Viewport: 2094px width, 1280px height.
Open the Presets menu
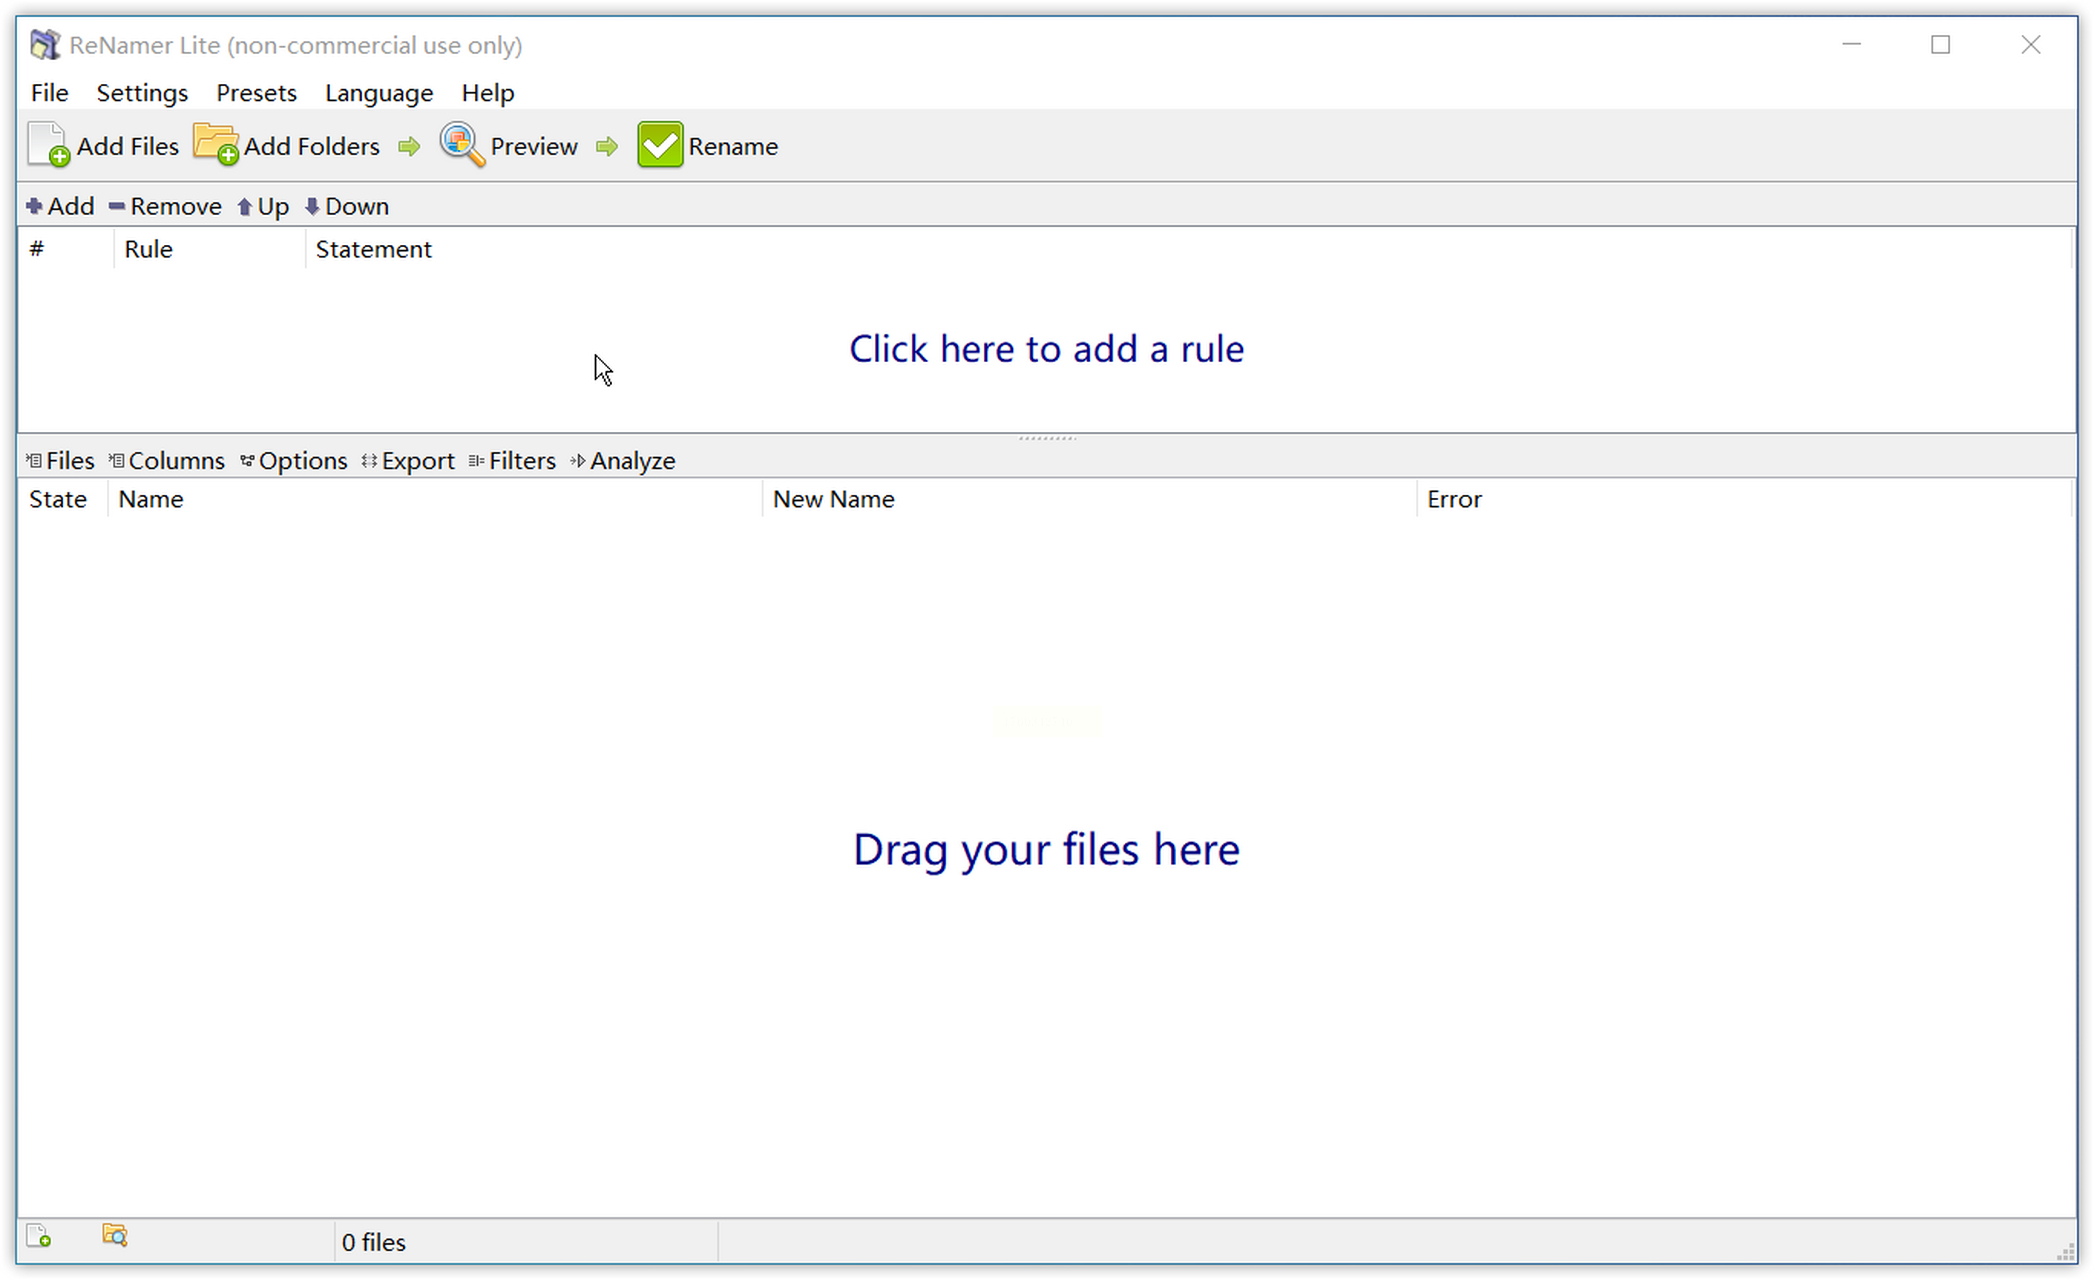point(256,93)
